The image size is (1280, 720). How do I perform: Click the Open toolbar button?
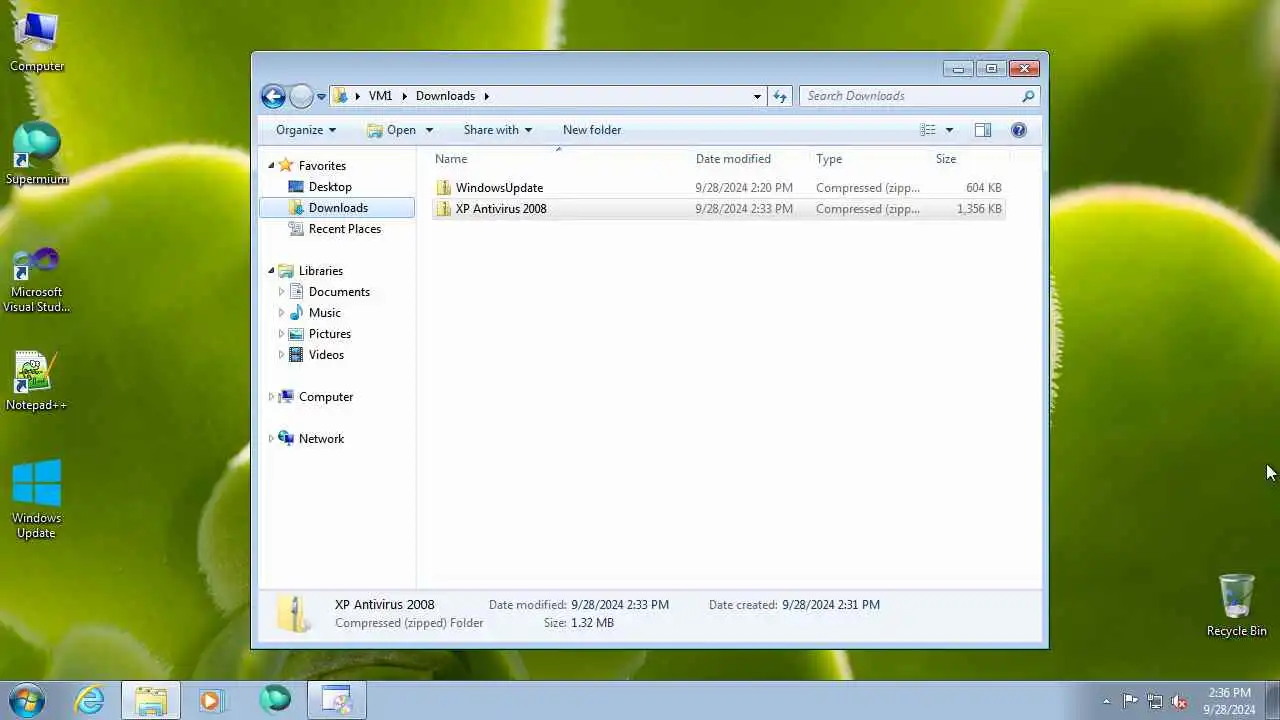click(x=391, y=130)
